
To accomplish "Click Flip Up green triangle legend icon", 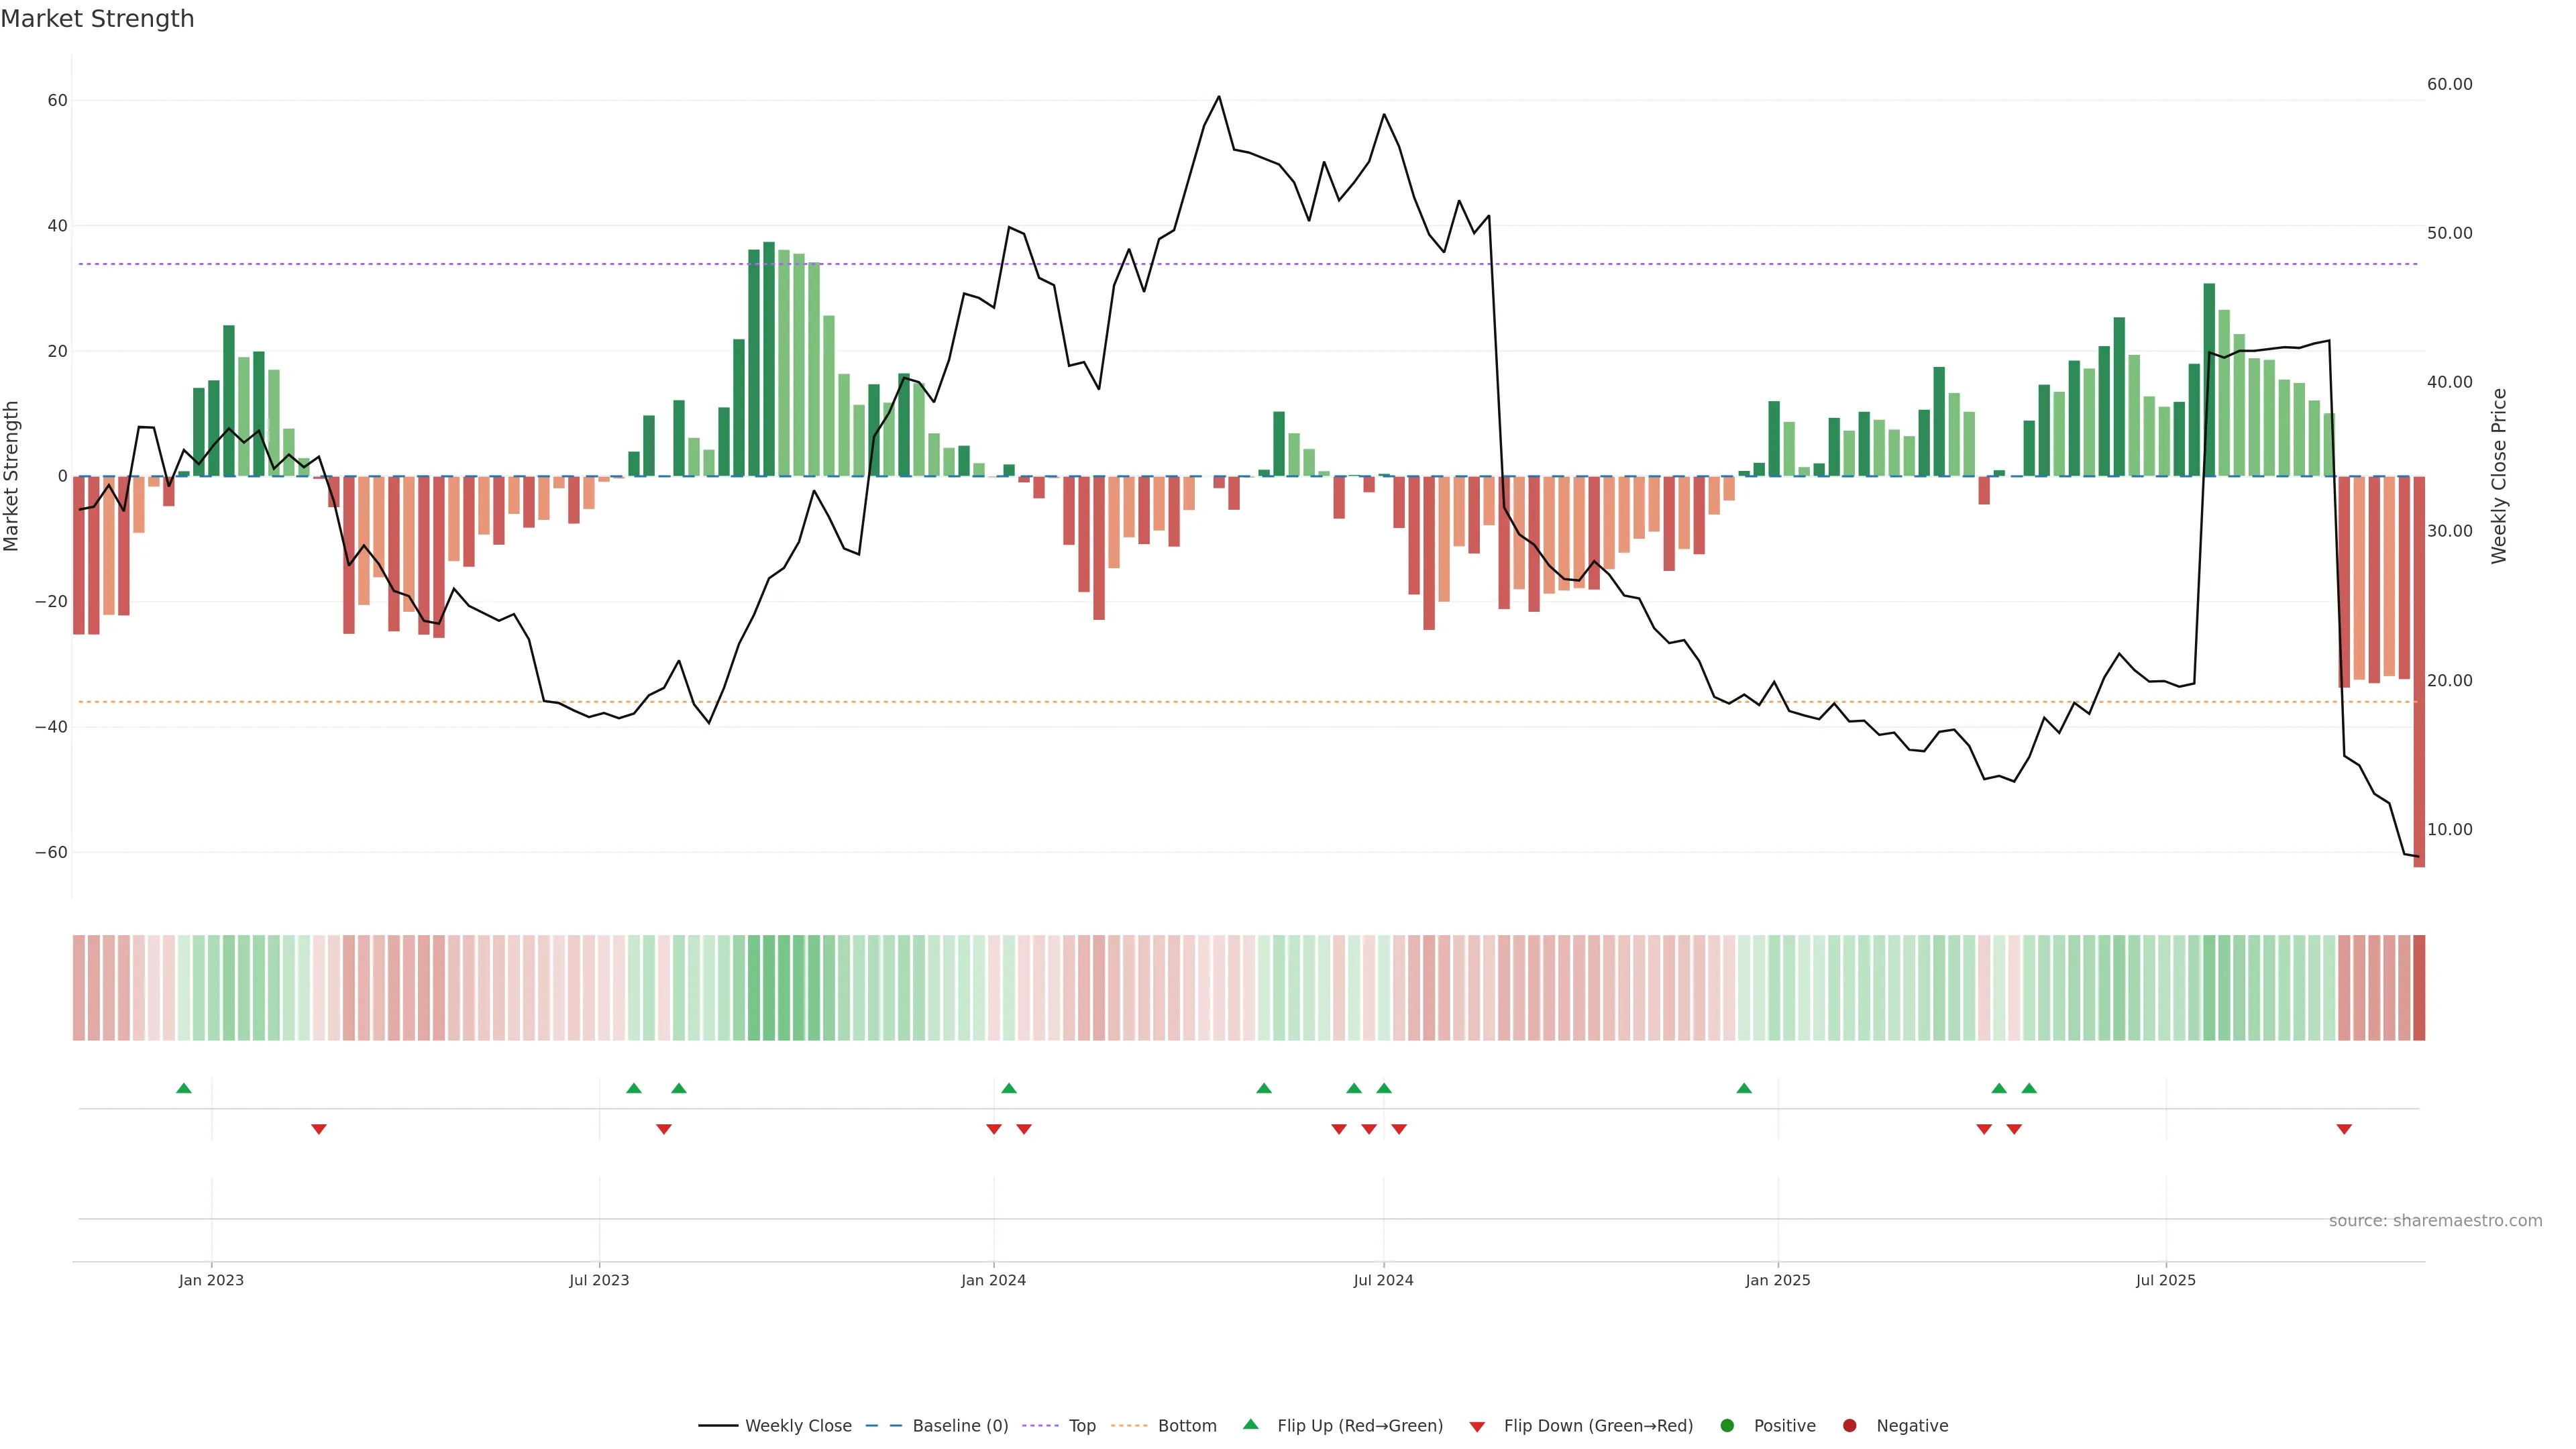I will [x=1250, y=1424].
